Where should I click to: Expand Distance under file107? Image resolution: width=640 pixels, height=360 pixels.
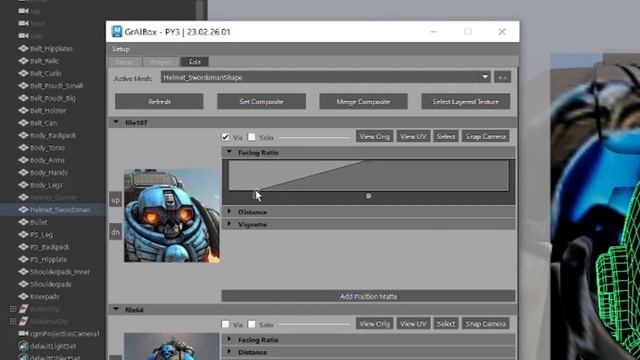click(x=229, y=211)
